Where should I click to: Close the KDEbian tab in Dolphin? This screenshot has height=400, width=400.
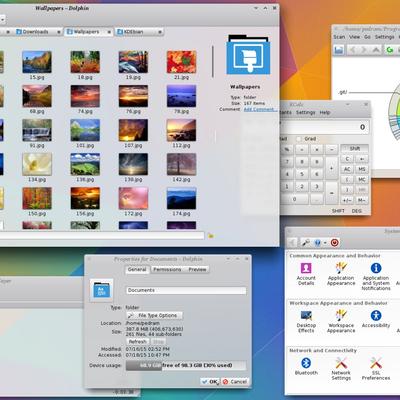click(160, 32)
